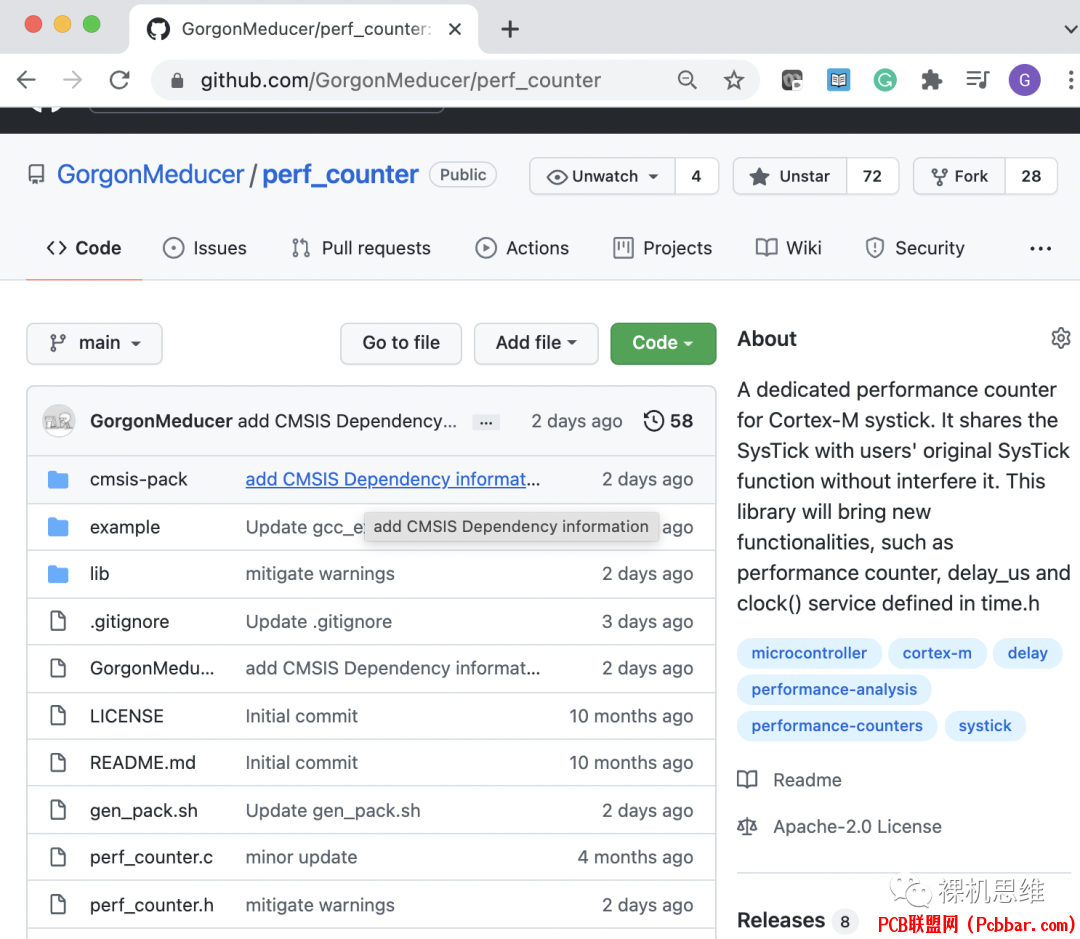Switch to the Wiki tab
1080x939 pixels.
[789, 248]
